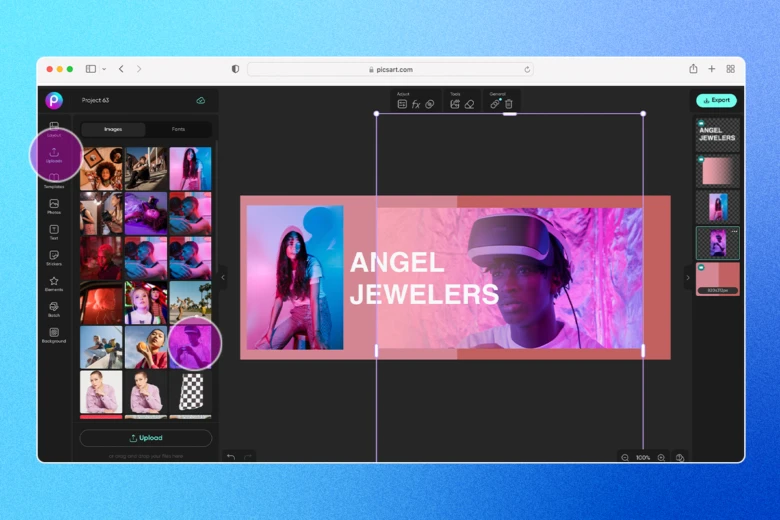Click the Upload button below the images
The image size is (780, 520).
(146, 438)
